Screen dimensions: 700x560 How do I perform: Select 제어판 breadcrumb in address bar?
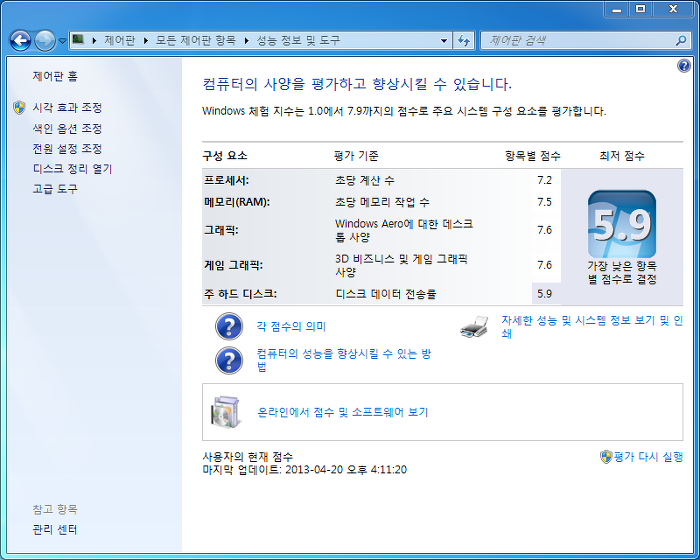(120, 41)
